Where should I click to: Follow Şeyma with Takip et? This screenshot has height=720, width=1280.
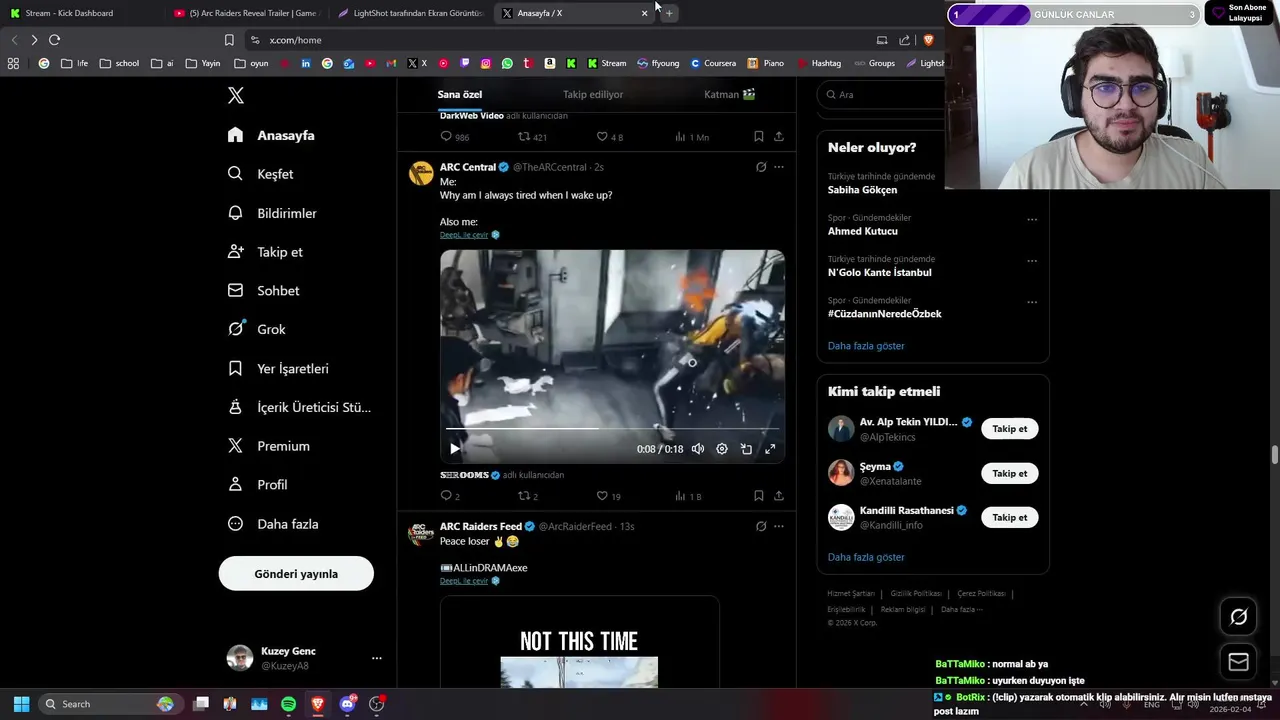tap(1009, 474)
